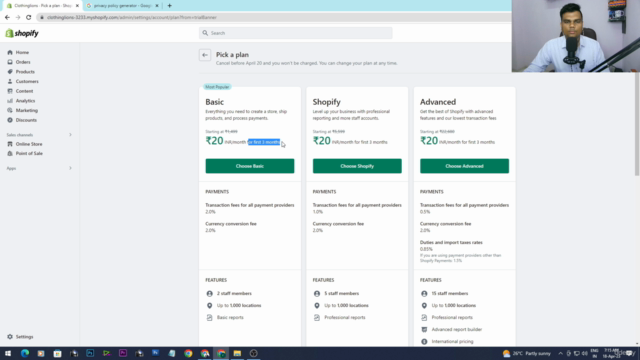The image size is (640, 360).
Task: Click the Choose Shopify button
Action: pos(357,166)
